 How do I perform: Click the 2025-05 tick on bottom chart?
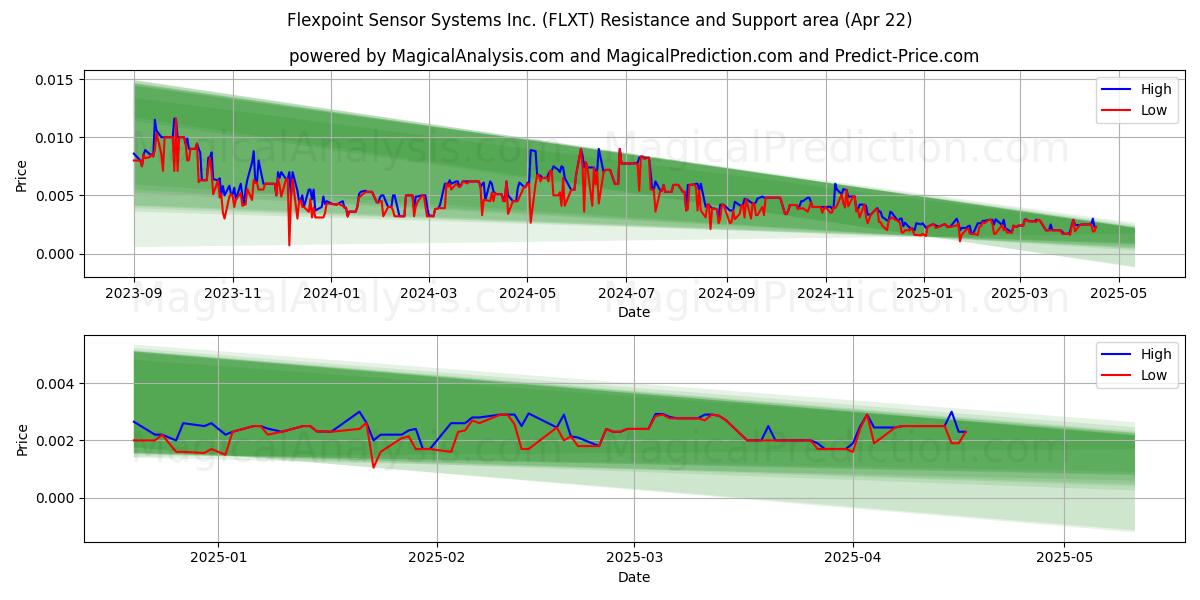(1065, 557)
